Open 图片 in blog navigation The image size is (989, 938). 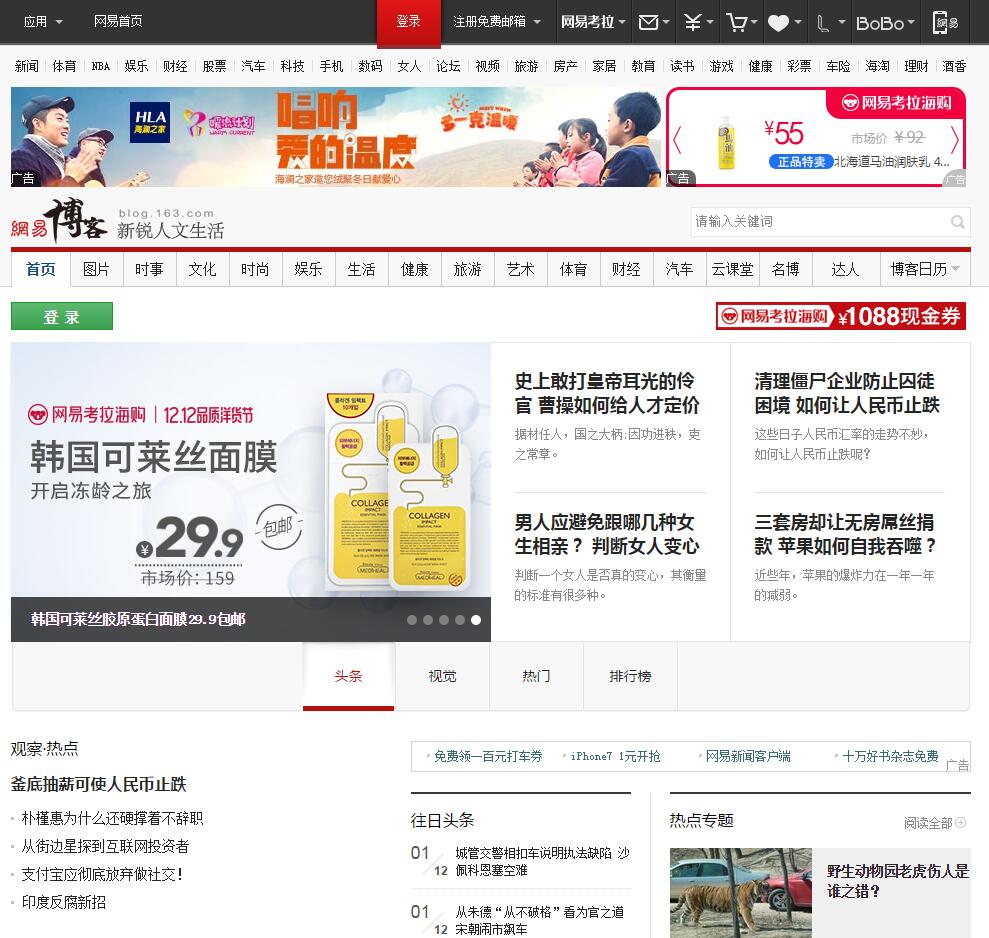97,269
